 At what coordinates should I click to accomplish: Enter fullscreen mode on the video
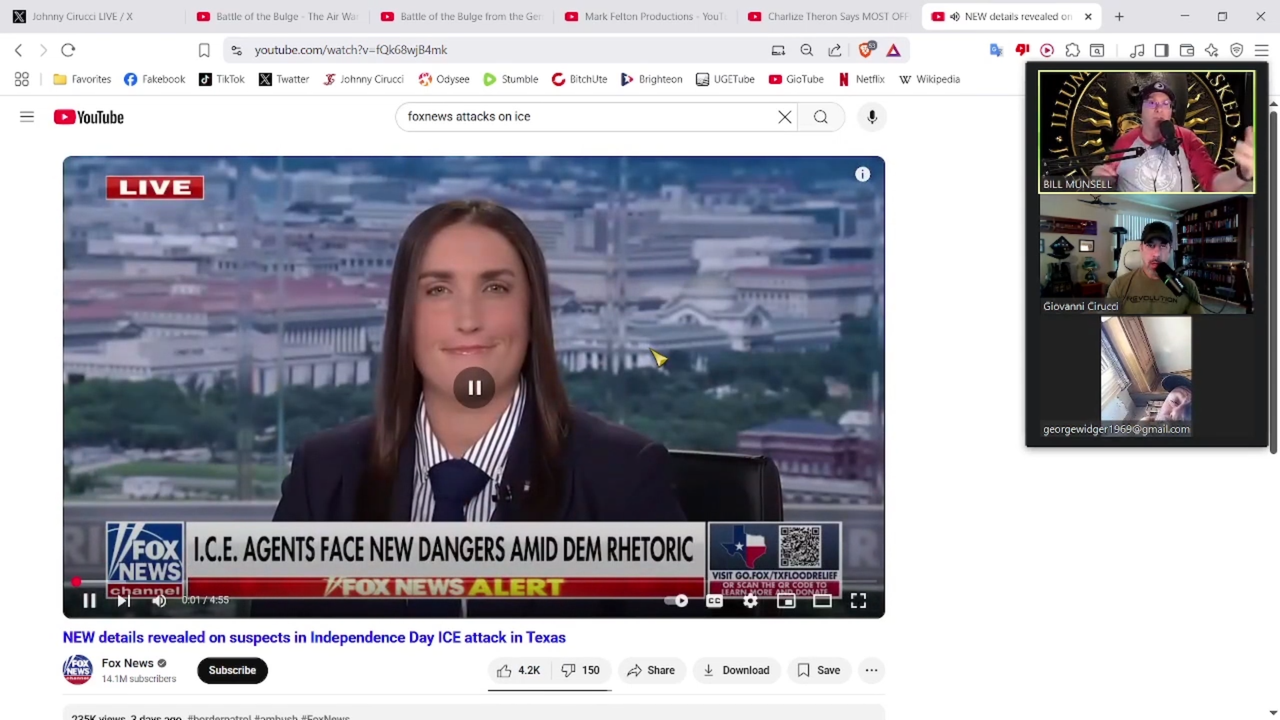(x=858, y=600)
